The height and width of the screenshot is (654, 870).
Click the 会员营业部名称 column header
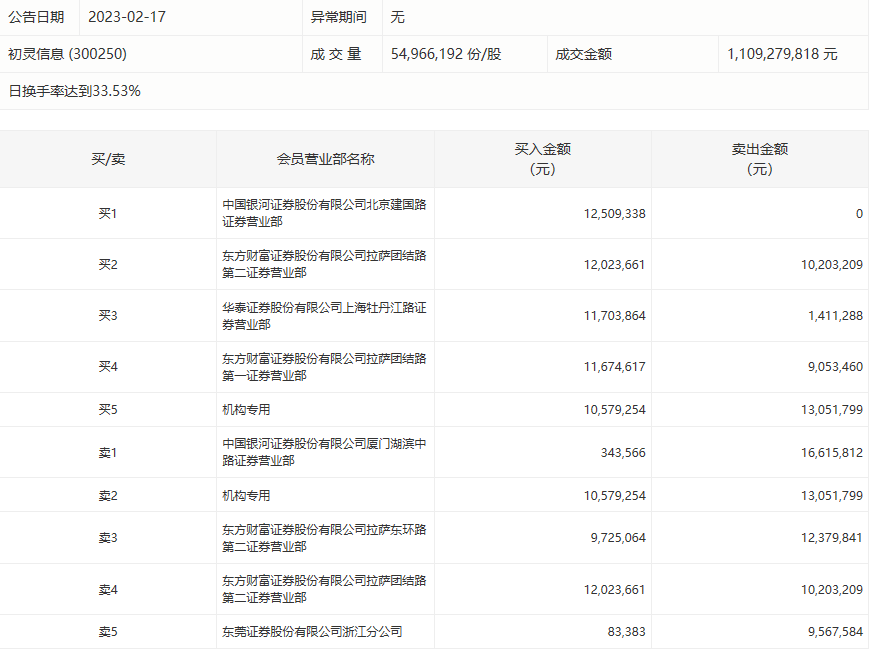pyautogui.click(x=326, y=159)
